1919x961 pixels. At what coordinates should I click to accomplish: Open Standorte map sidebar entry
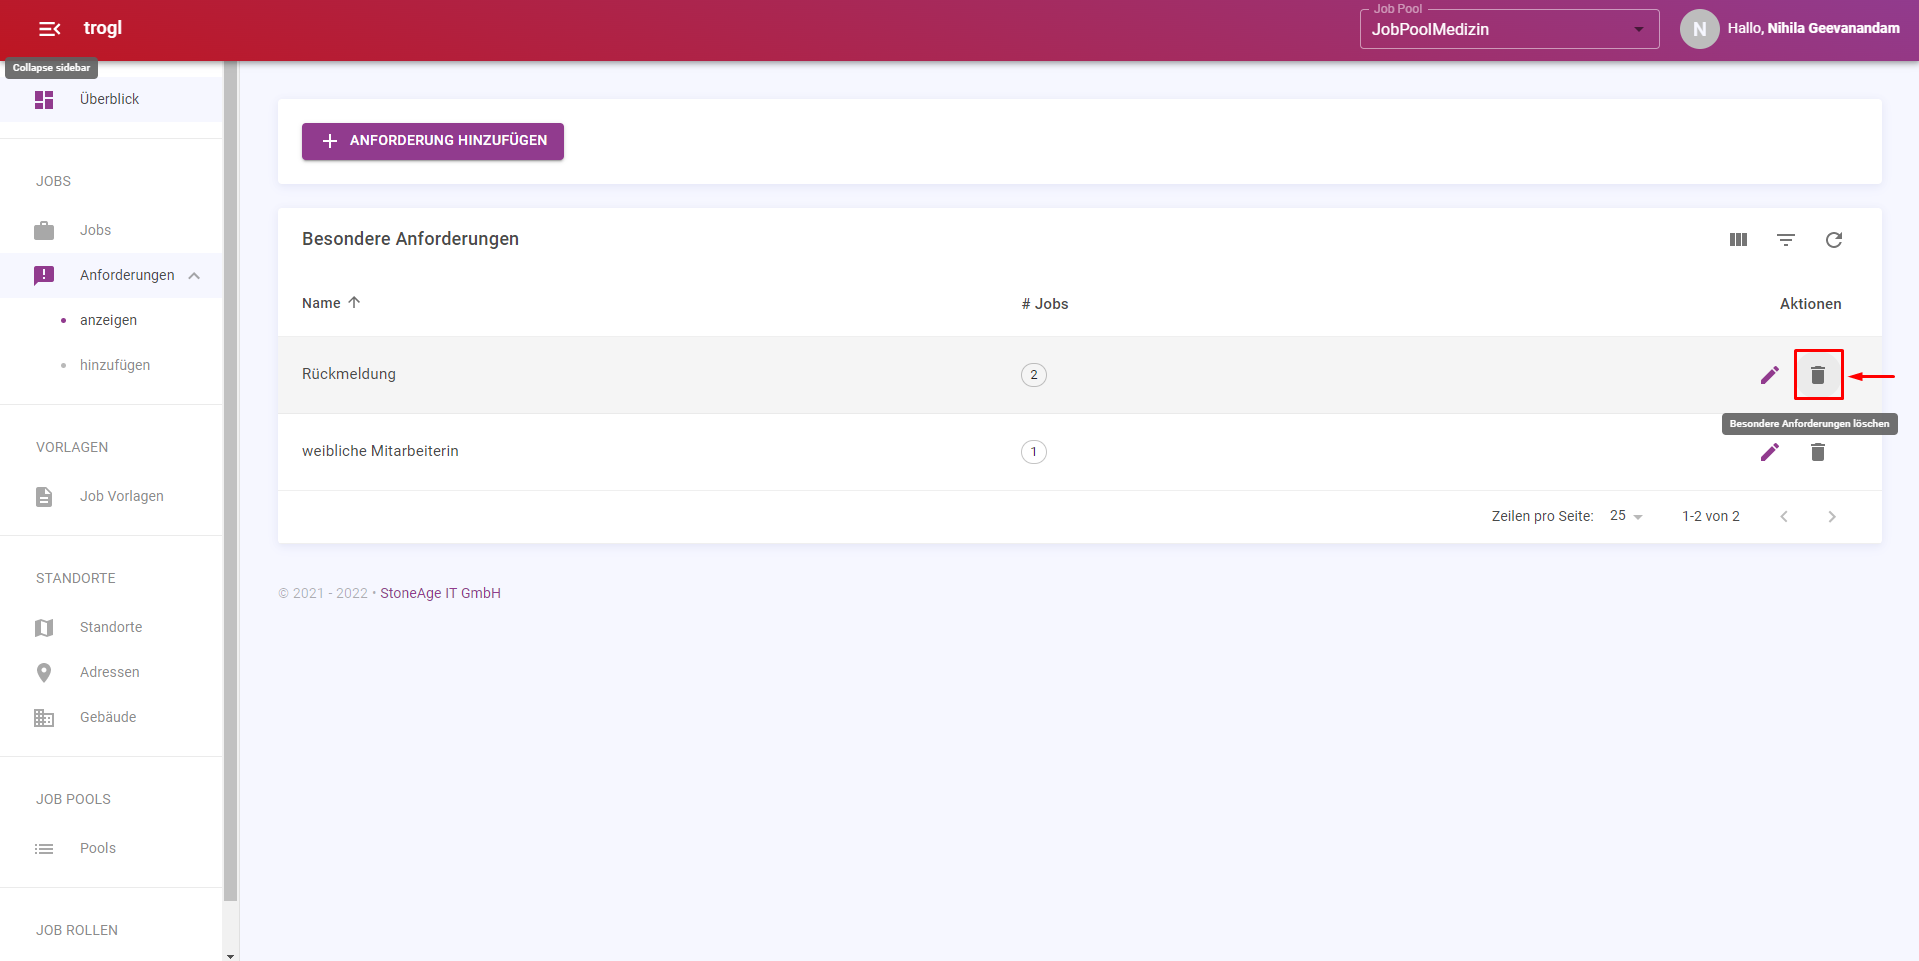[x=111, y=627]
